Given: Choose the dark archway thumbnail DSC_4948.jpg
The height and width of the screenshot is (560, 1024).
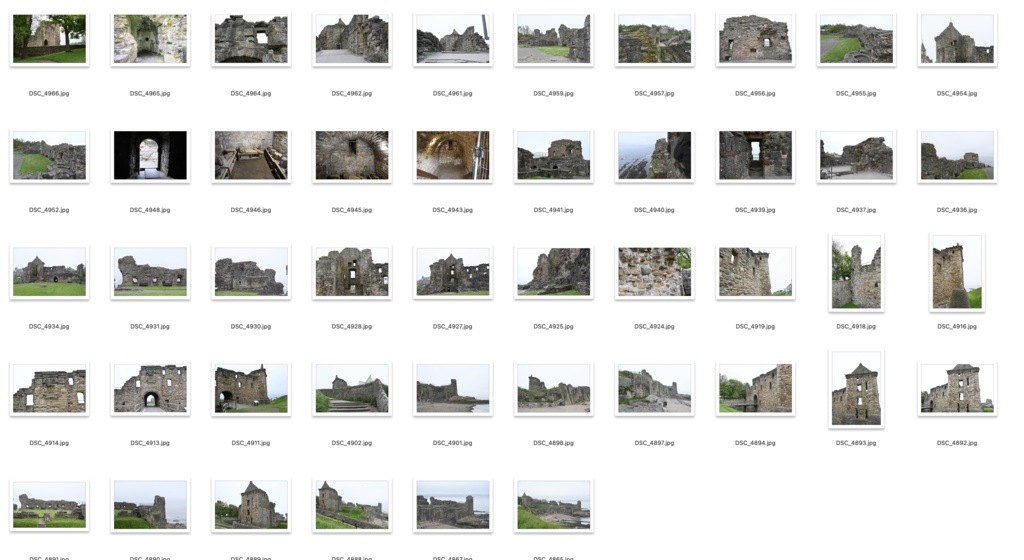Looking at the screenshot, I should 150,155.
